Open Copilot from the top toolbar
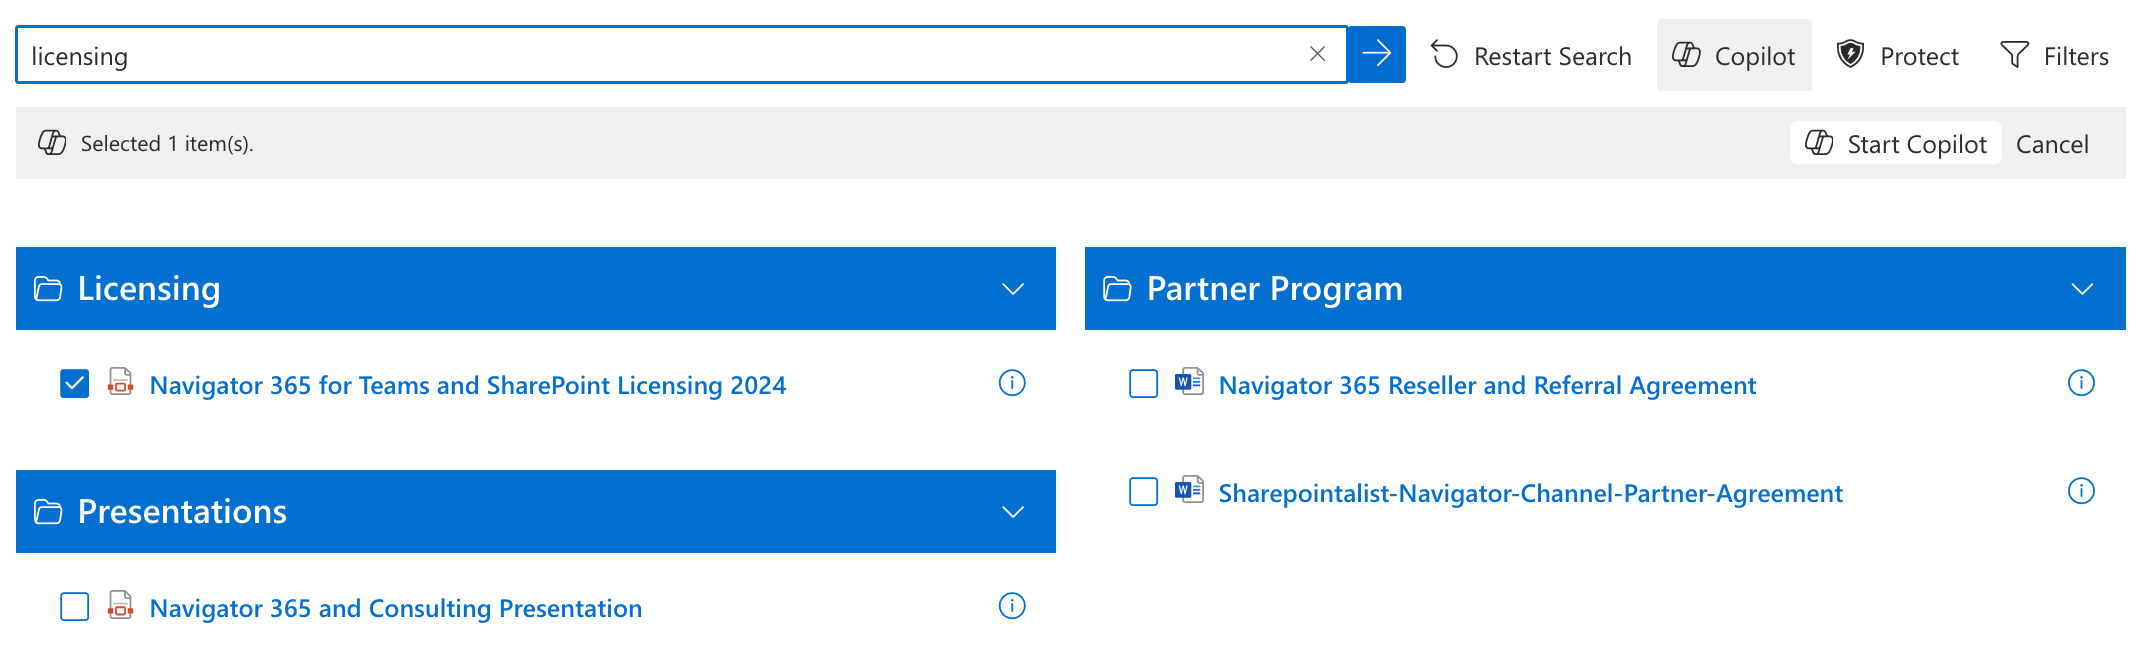The width and height of the screenshot is (2148, 652). pyautogui.click(x=1734, y=56)
